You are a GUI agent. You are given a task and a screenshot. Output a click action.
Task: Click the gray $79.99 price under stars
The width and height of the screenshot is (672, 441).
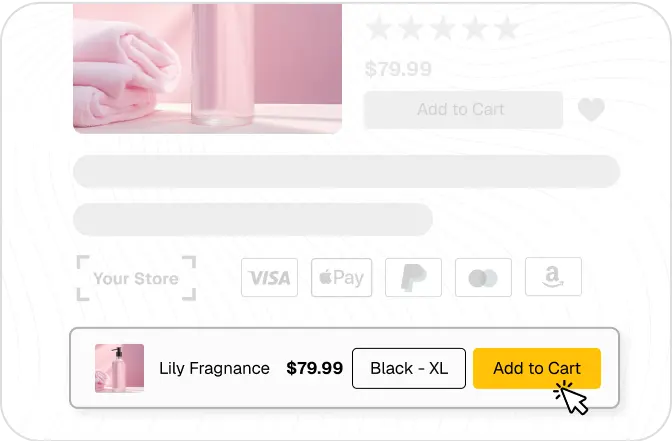(x=398, y=69)
